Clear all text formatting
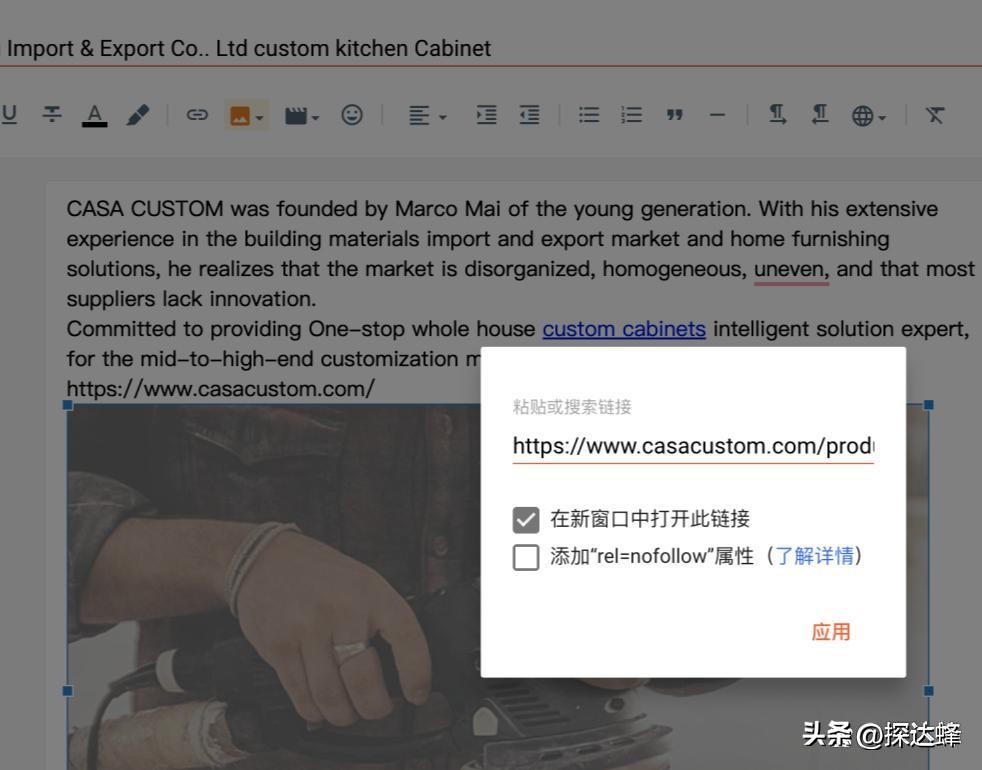 point(934,114)
